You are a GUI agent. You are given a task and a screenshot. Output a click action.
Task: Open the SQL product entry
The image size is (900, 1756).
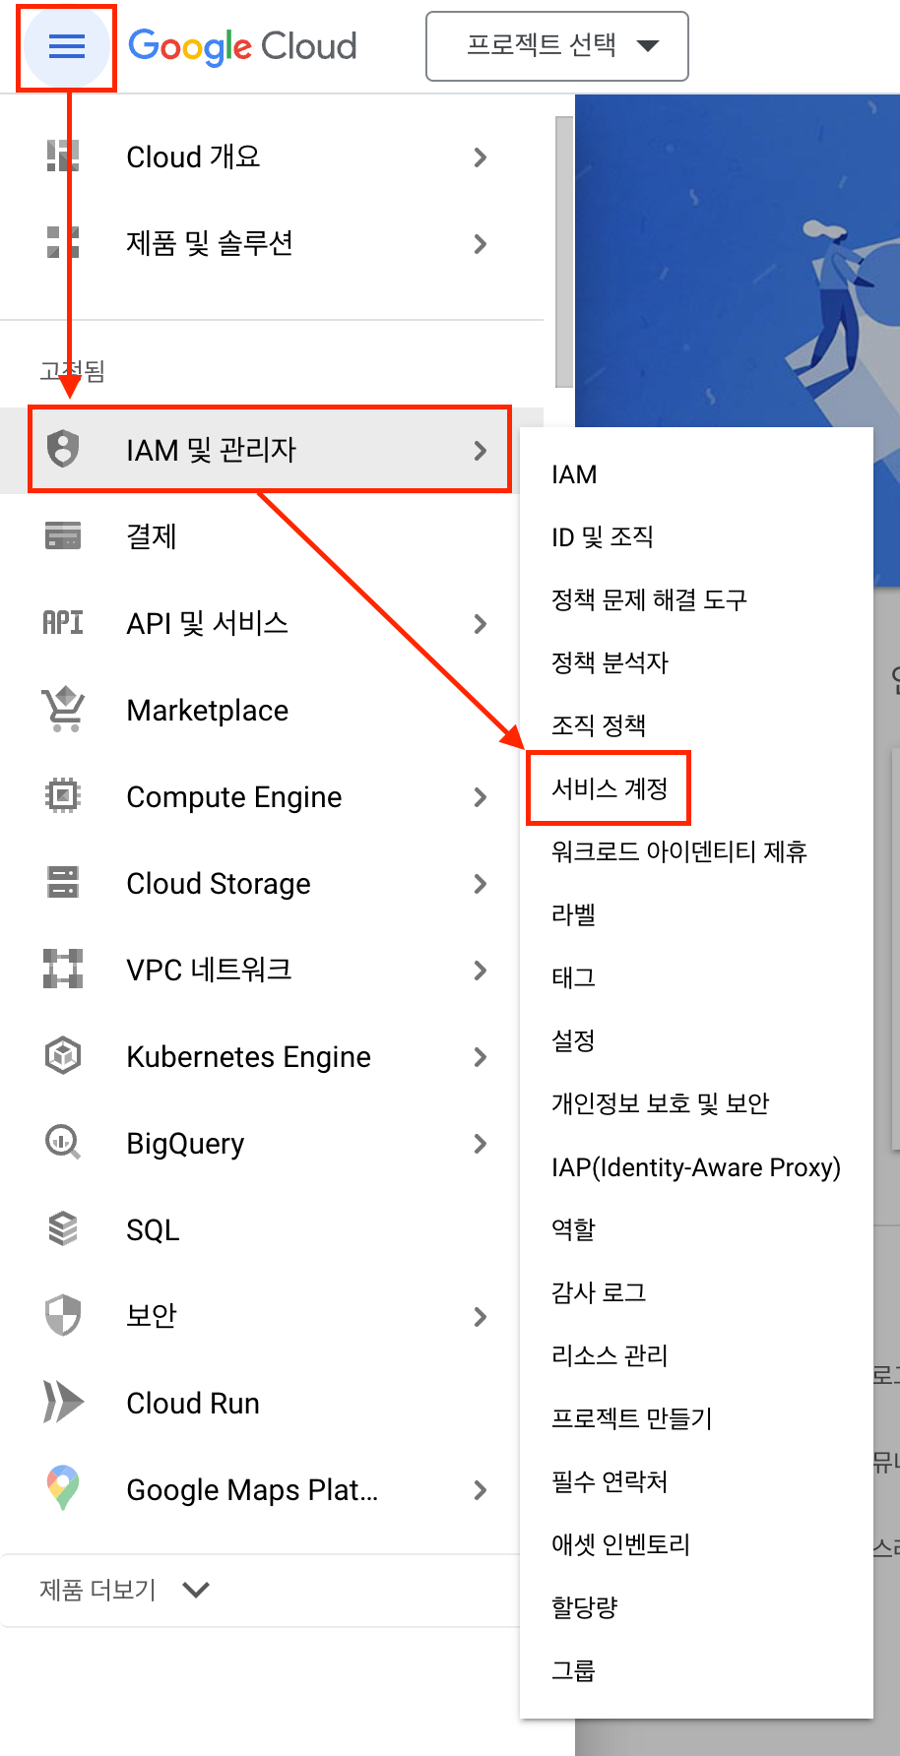153,1230
